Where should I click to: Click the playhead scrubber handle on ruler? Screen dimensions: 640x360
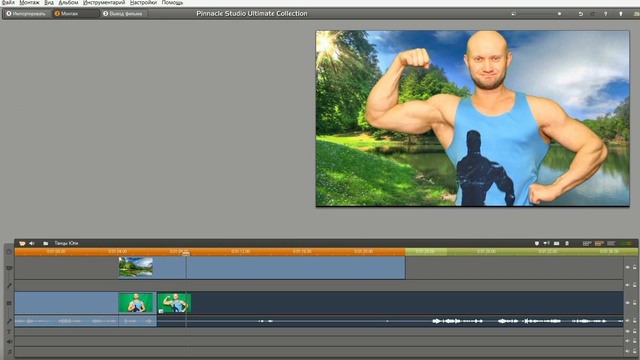[186, 253]
